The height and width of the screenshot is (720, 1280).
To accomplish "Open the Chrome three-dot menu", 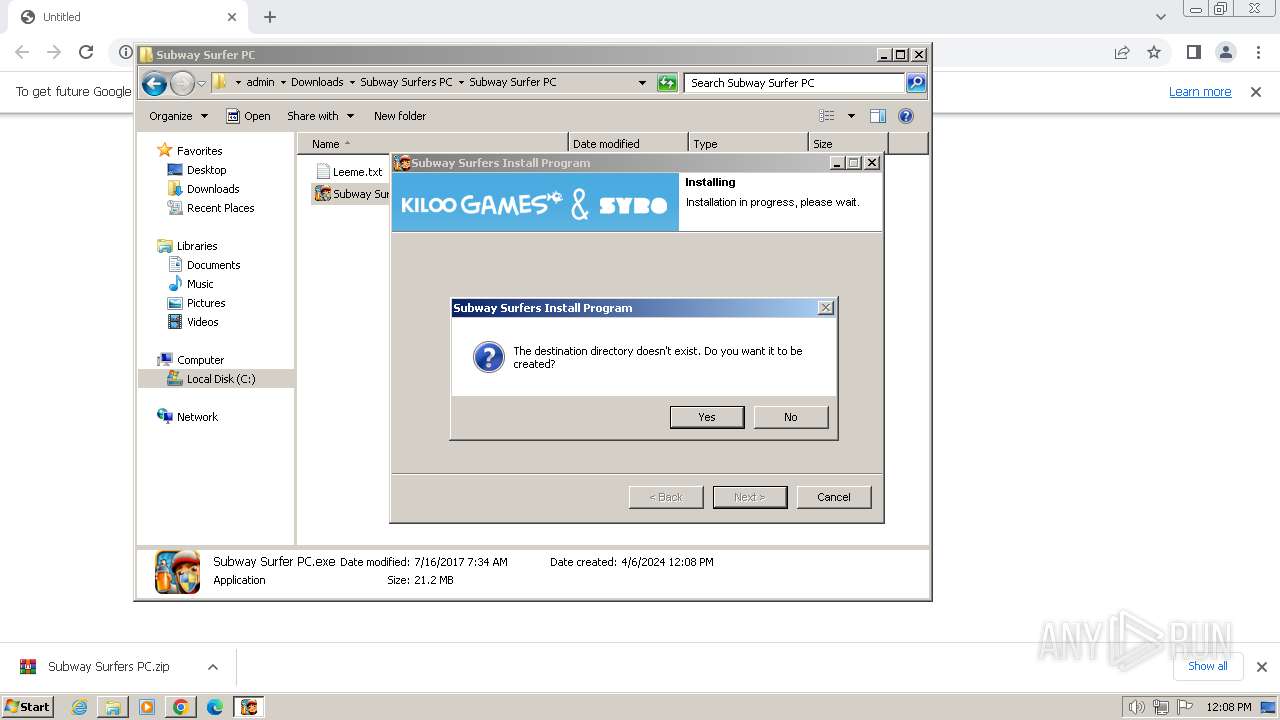I will click(x=1258, y=52).
